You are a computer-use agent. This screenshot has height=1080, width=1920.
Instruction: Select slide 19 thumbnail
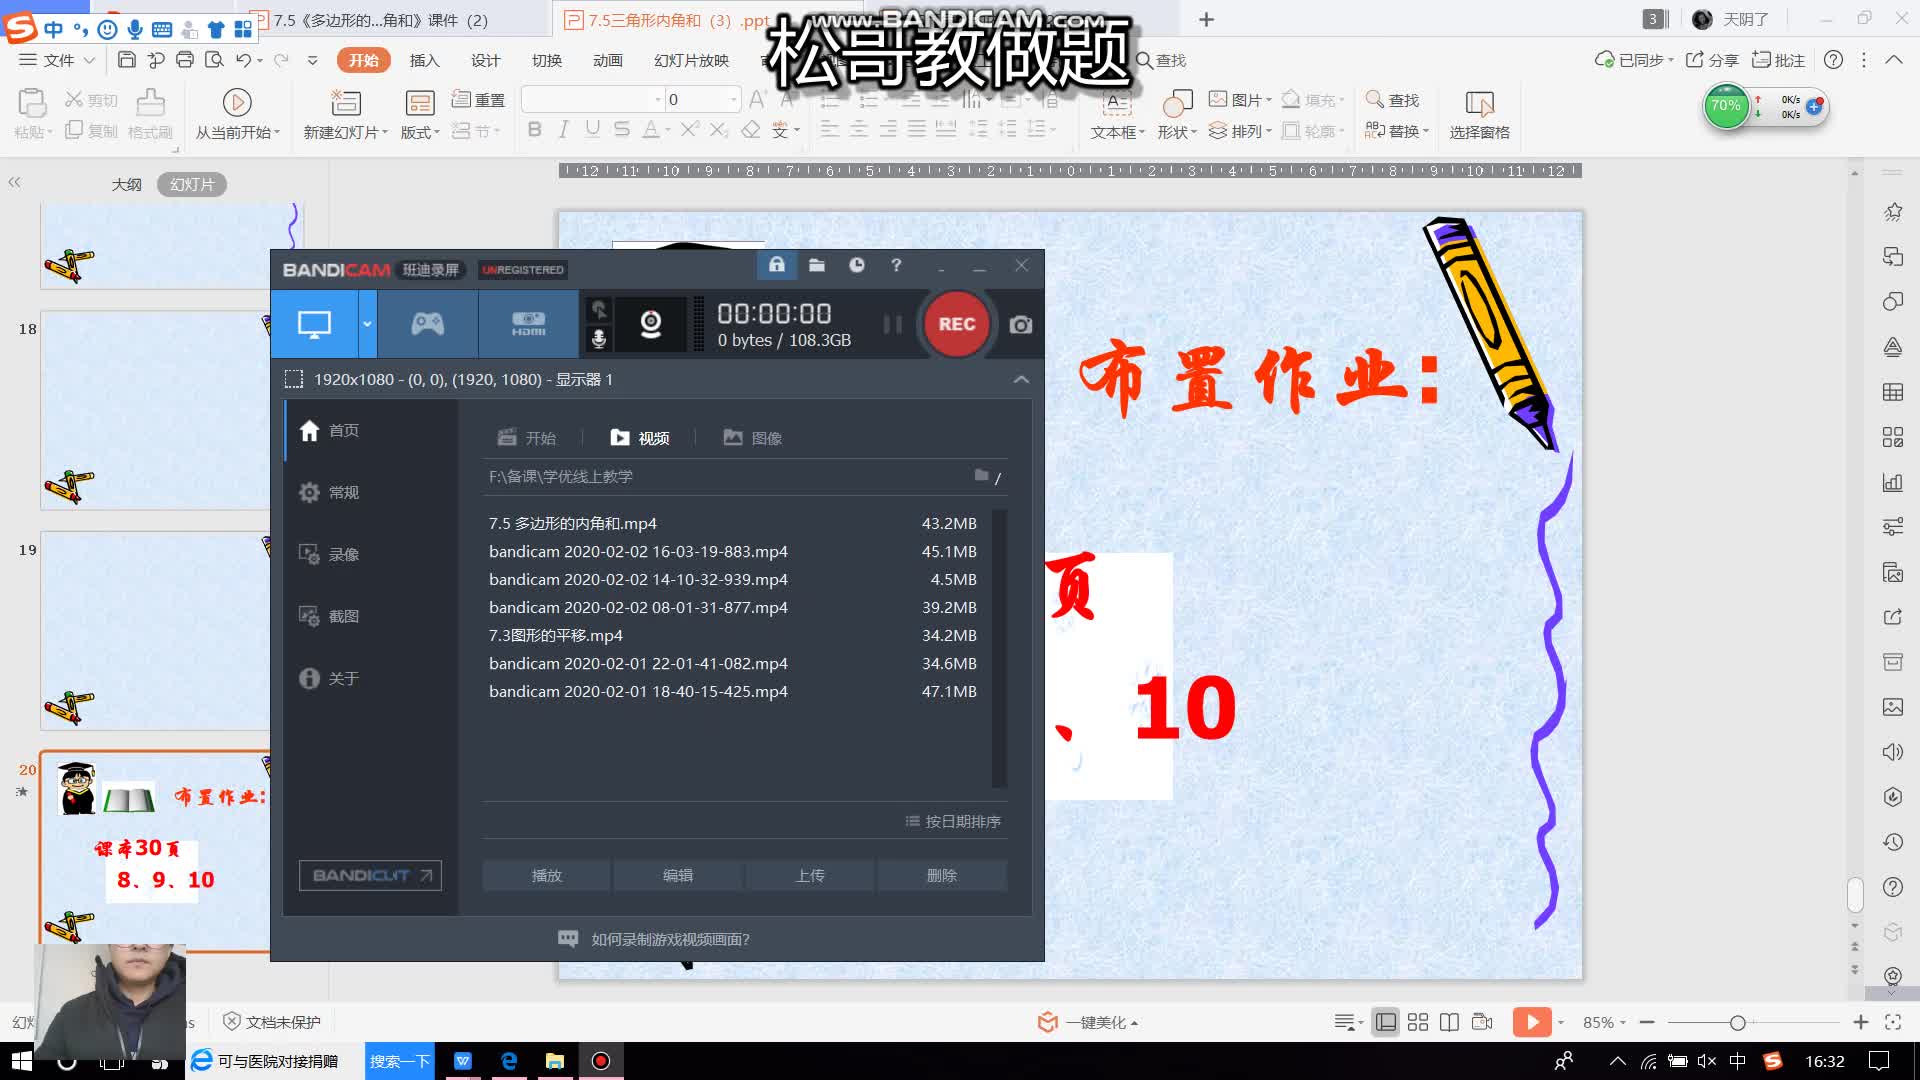click(x=155, y=631)
